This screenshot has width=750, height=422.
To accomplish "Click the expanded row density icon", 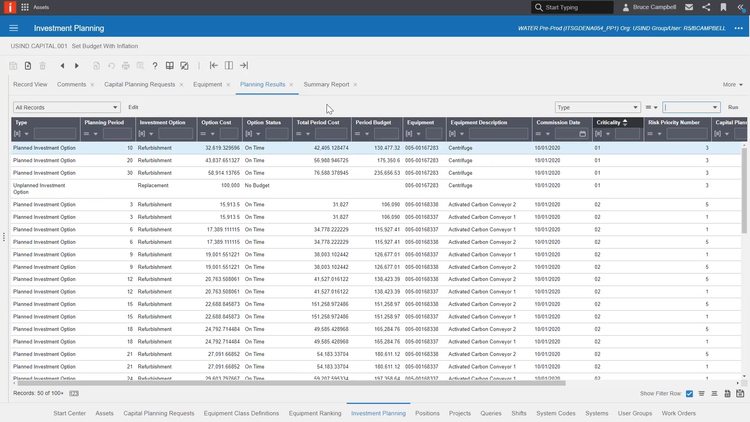I will [714, 393].
